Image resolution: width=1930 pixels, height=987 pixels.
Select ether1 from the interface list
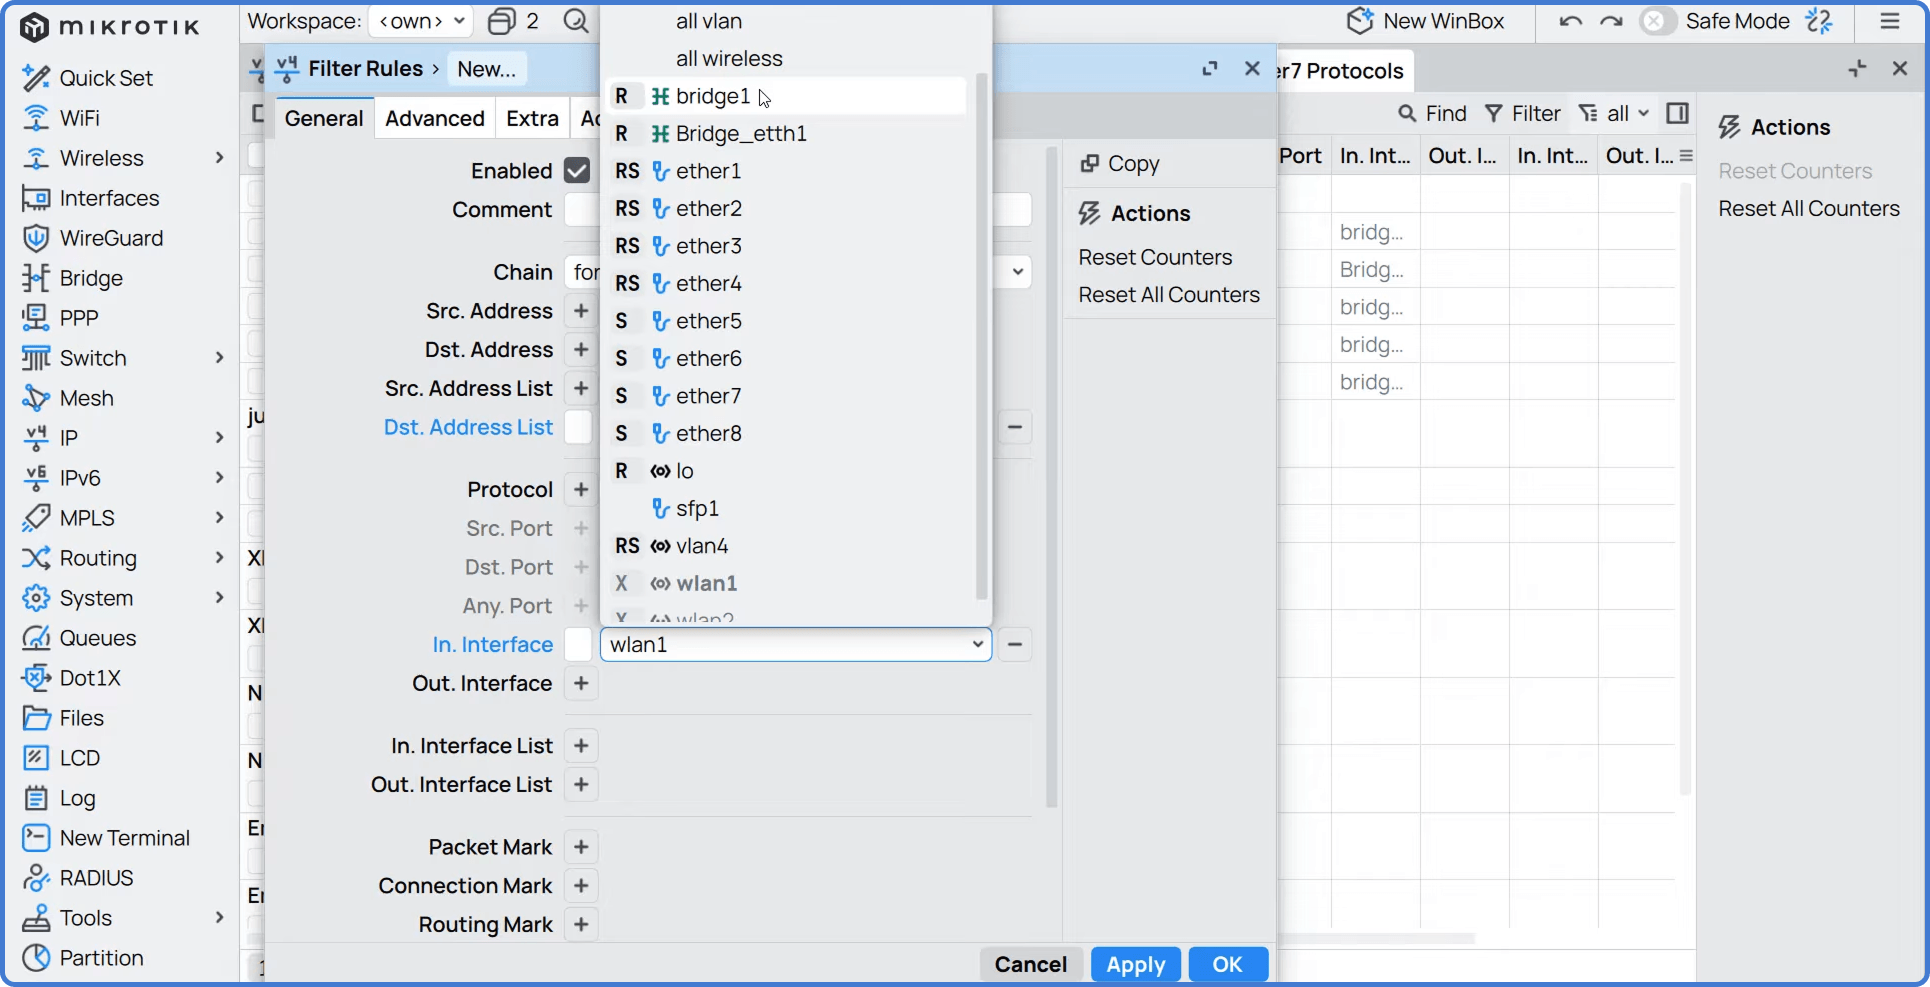[708, 171]
